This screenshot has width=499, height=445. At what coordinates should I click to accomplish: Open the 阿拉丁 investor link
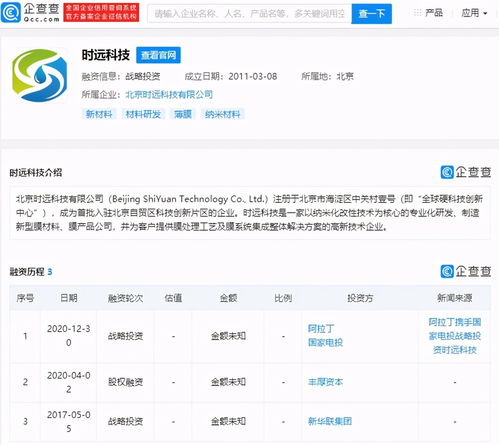pos(321,329)
